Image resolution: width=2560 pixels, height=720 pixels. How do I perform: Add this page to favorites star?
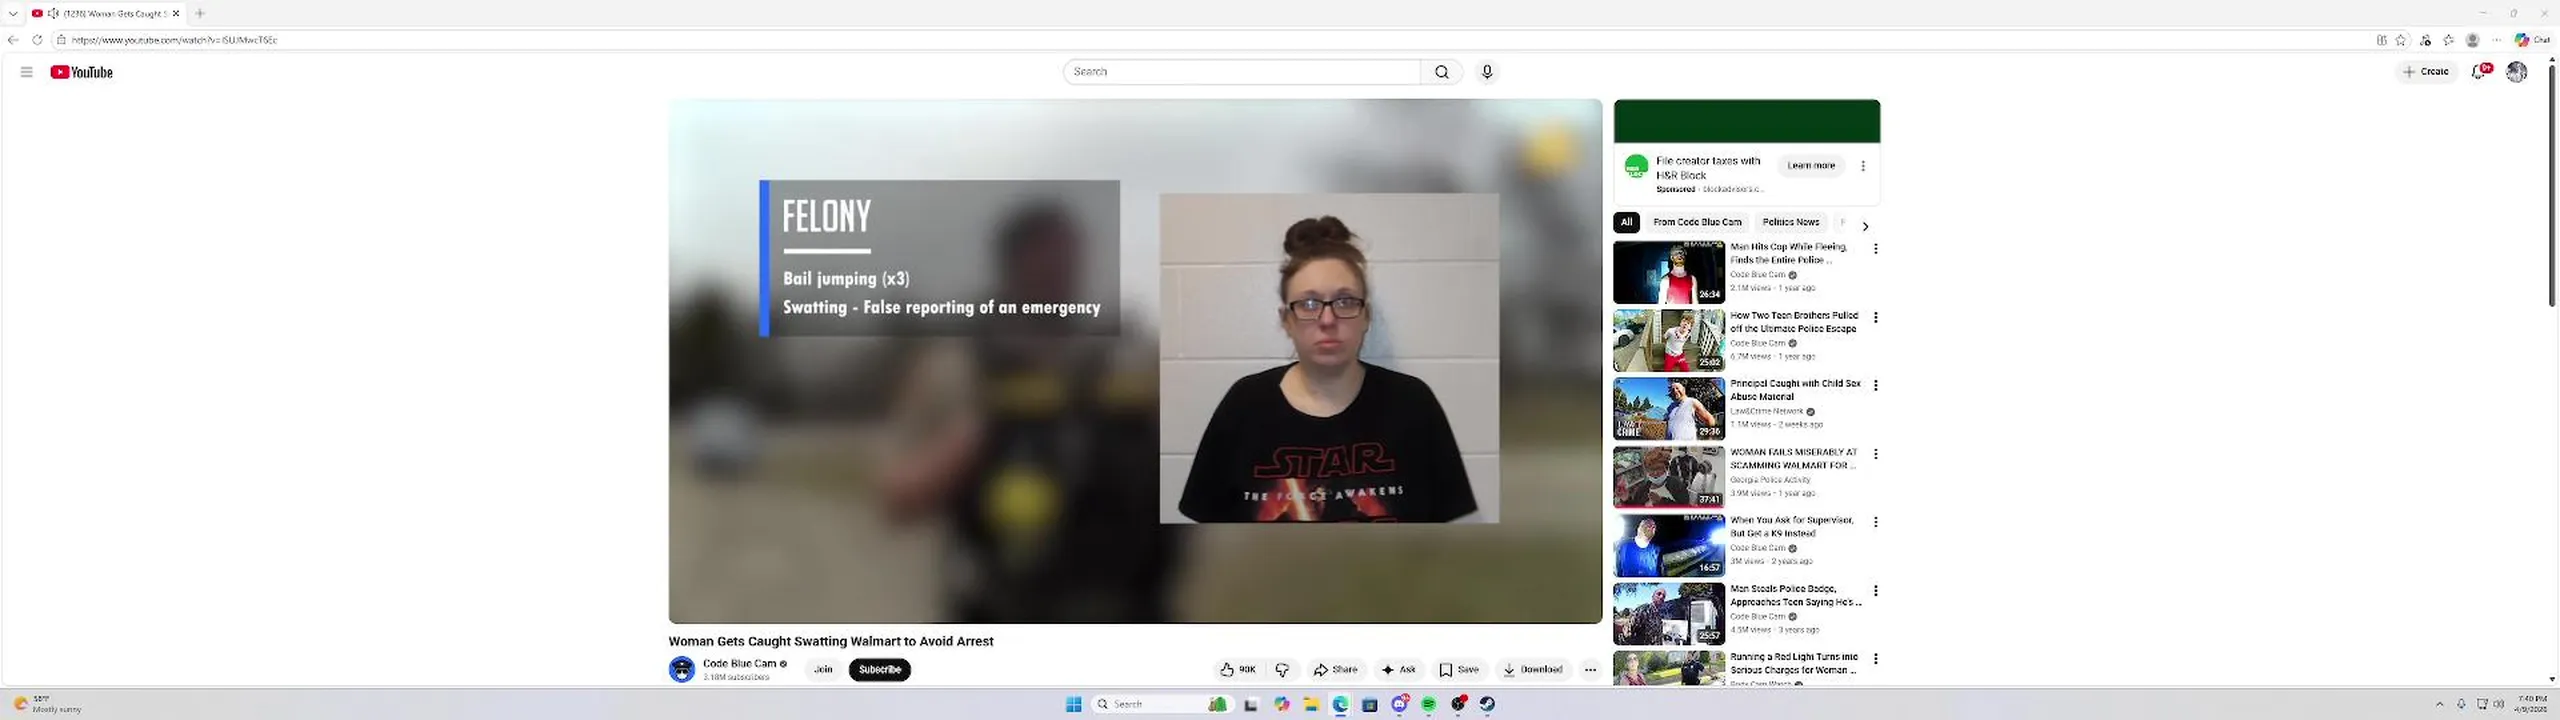pos(2401,40)
